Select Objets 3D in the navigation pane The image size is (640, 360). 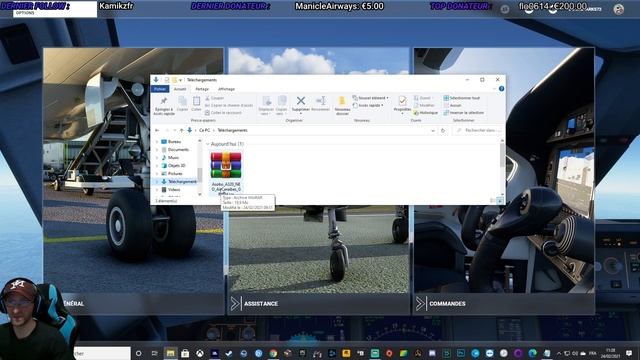pyautogui.click(x=176, y=166)
